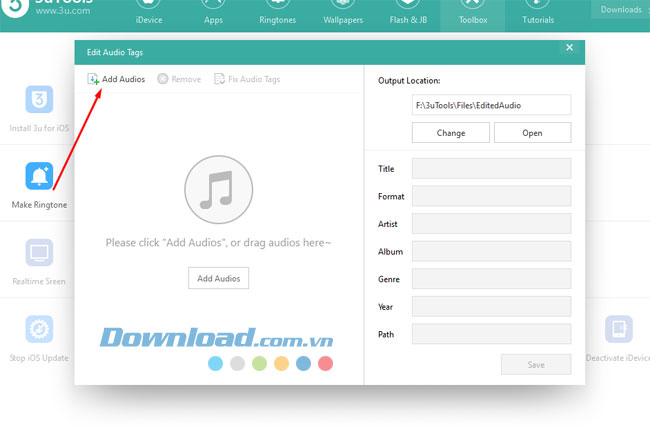Screen dimensions: 650x436
Task: Click the Open output location button
Action: click(532, 133)
